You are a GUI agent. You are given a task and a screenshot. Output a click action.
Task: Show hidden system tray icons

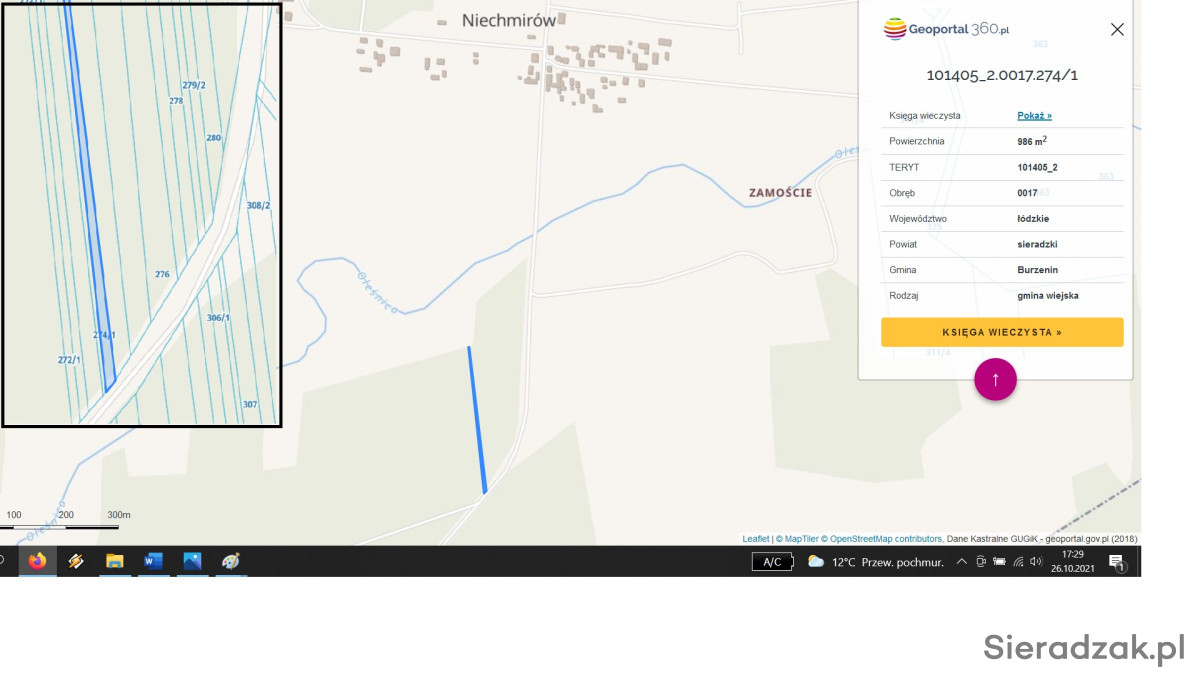[x=961, y=562]
